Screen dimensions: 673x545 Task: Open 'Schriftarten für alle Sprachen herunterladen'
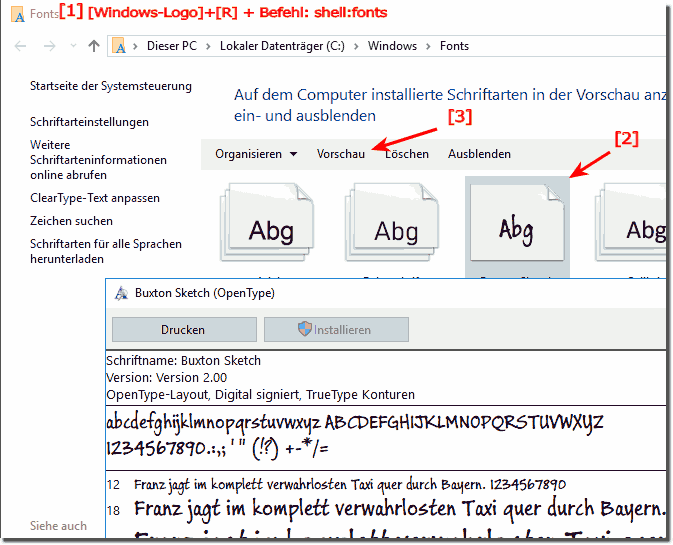coord(106,251)
